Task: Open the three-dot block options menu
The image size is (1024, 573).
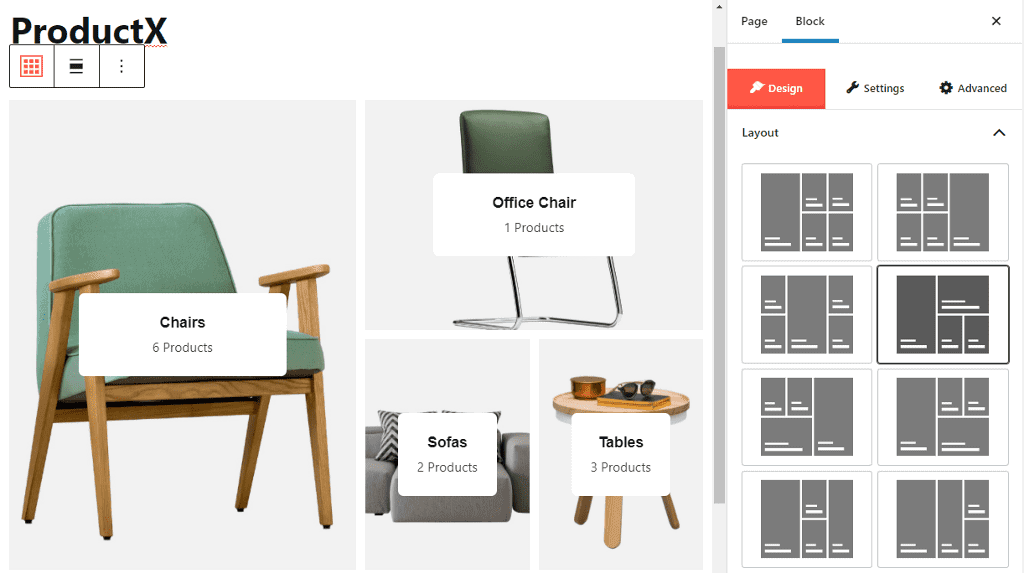Action: tap(122, 66)
